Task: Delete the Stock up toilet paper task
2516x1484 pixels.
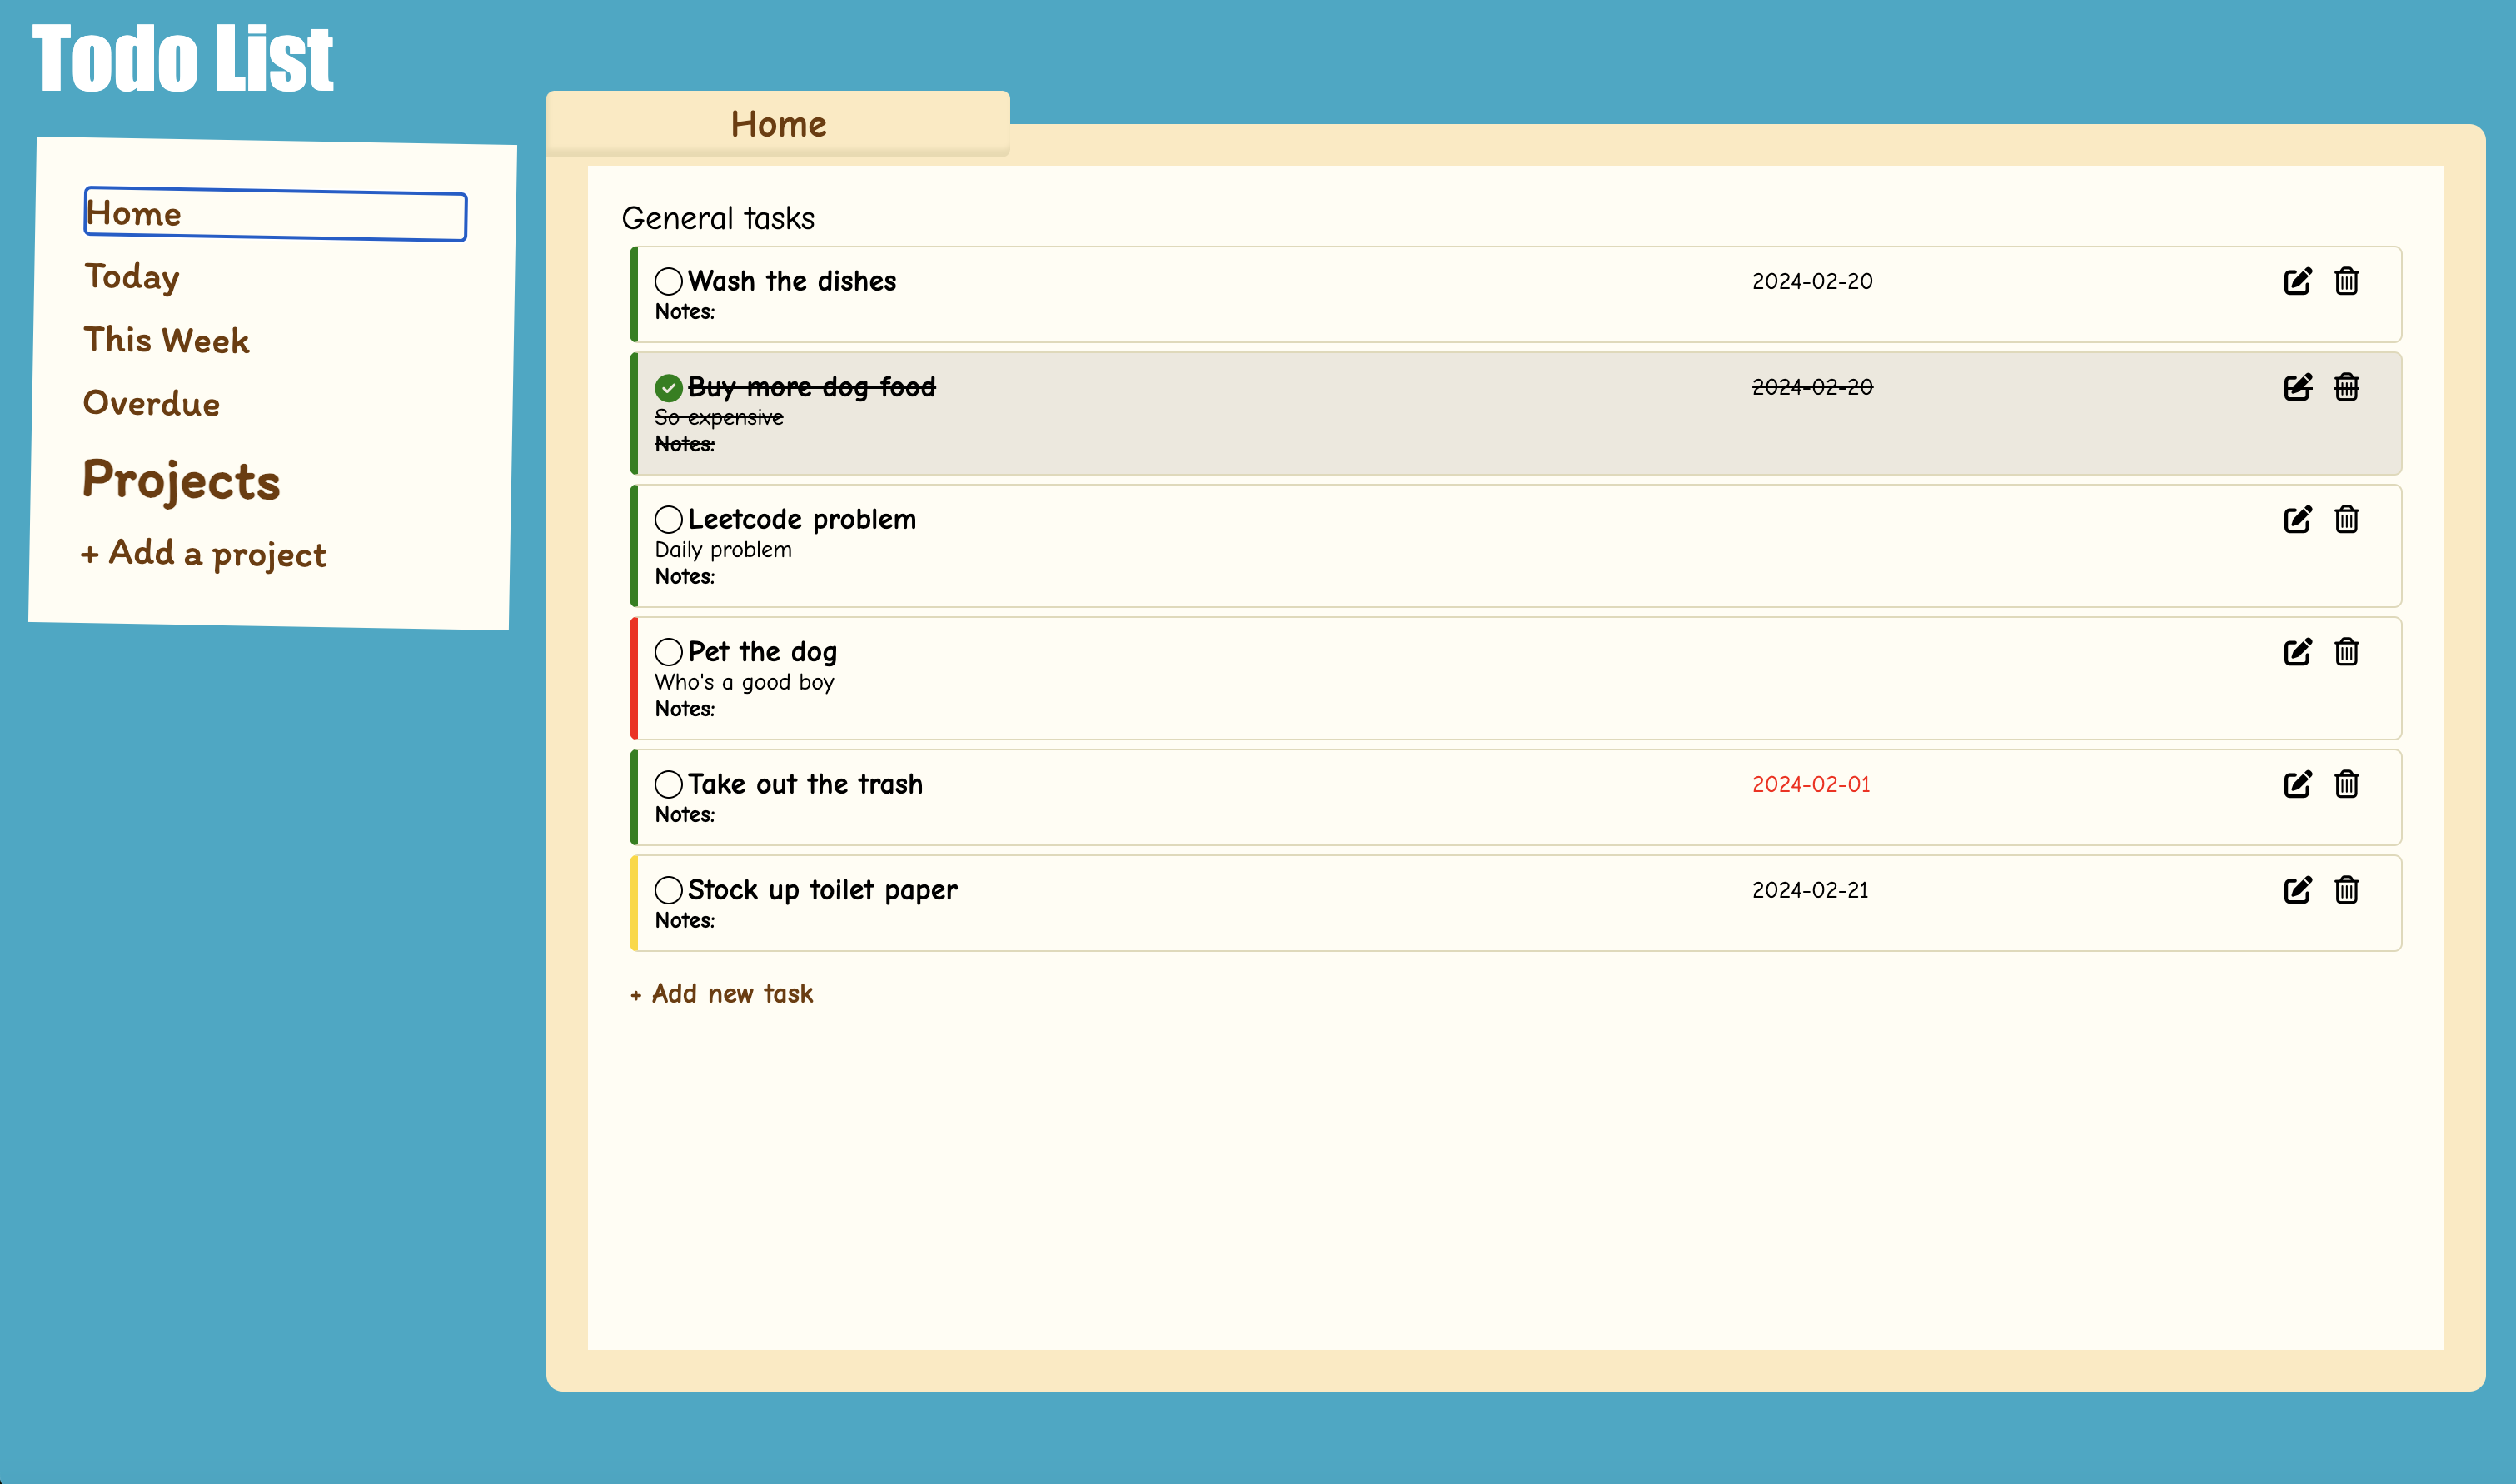Action: coord(2346,890)
